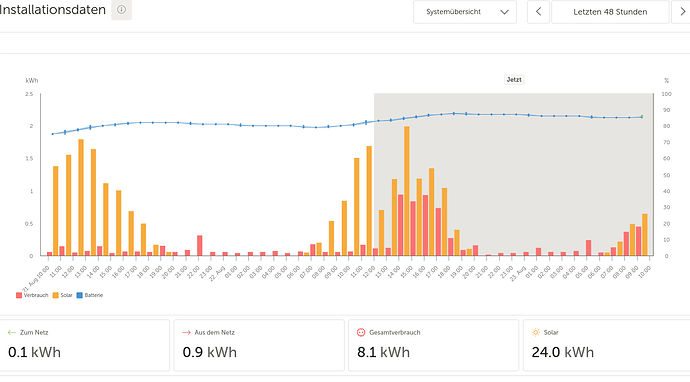Click the Aus dem Netz red arrow icon
Image resolution: width=690 pixels, height=382 pixels.
(x=186, y=332)
